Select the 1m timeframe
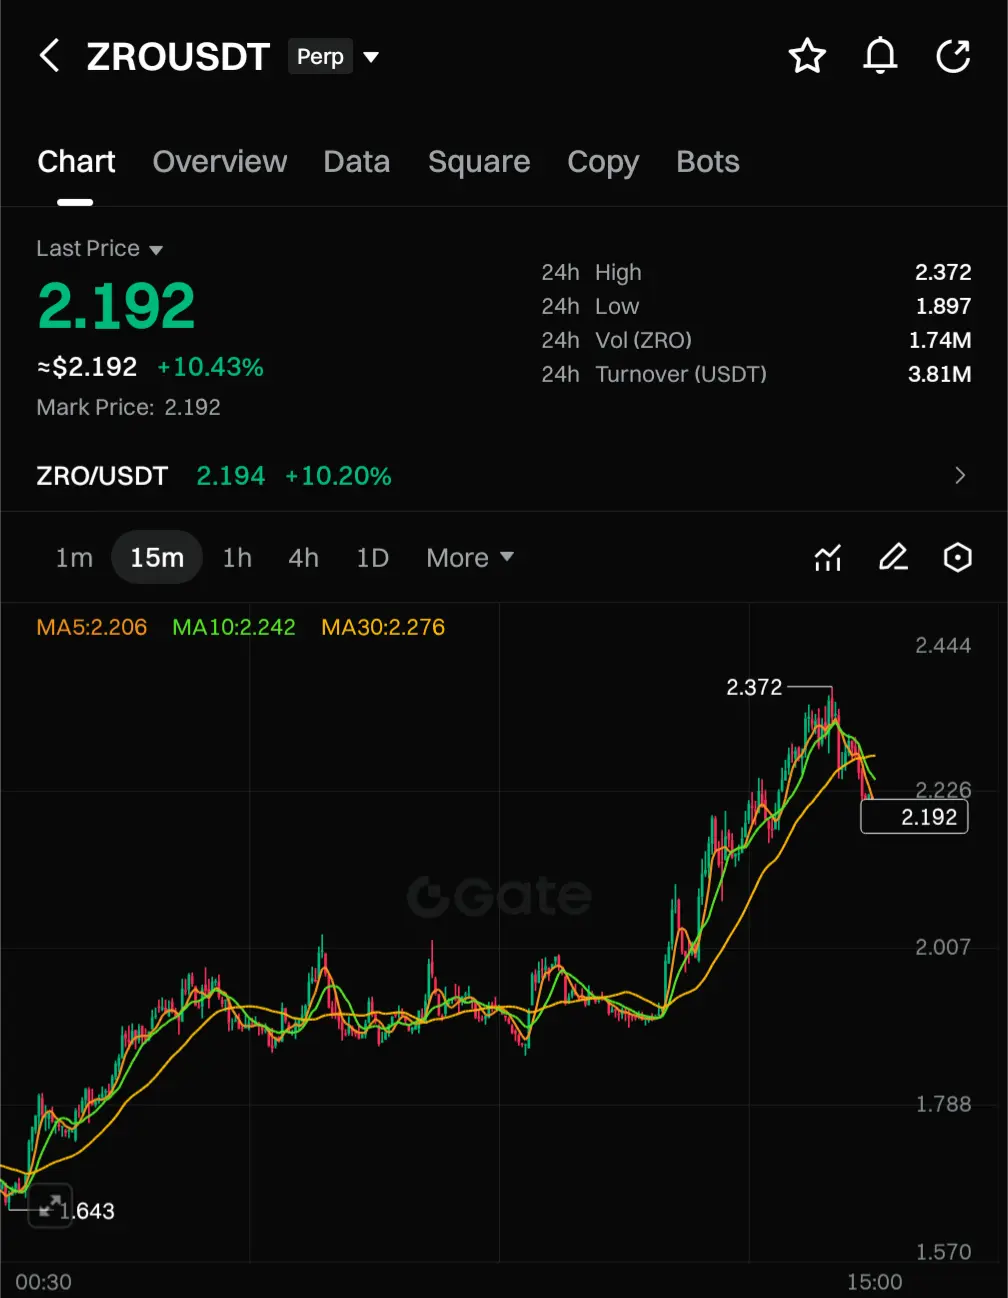The height and width of the screenshot is (1298, 1008). click(74, 558)
